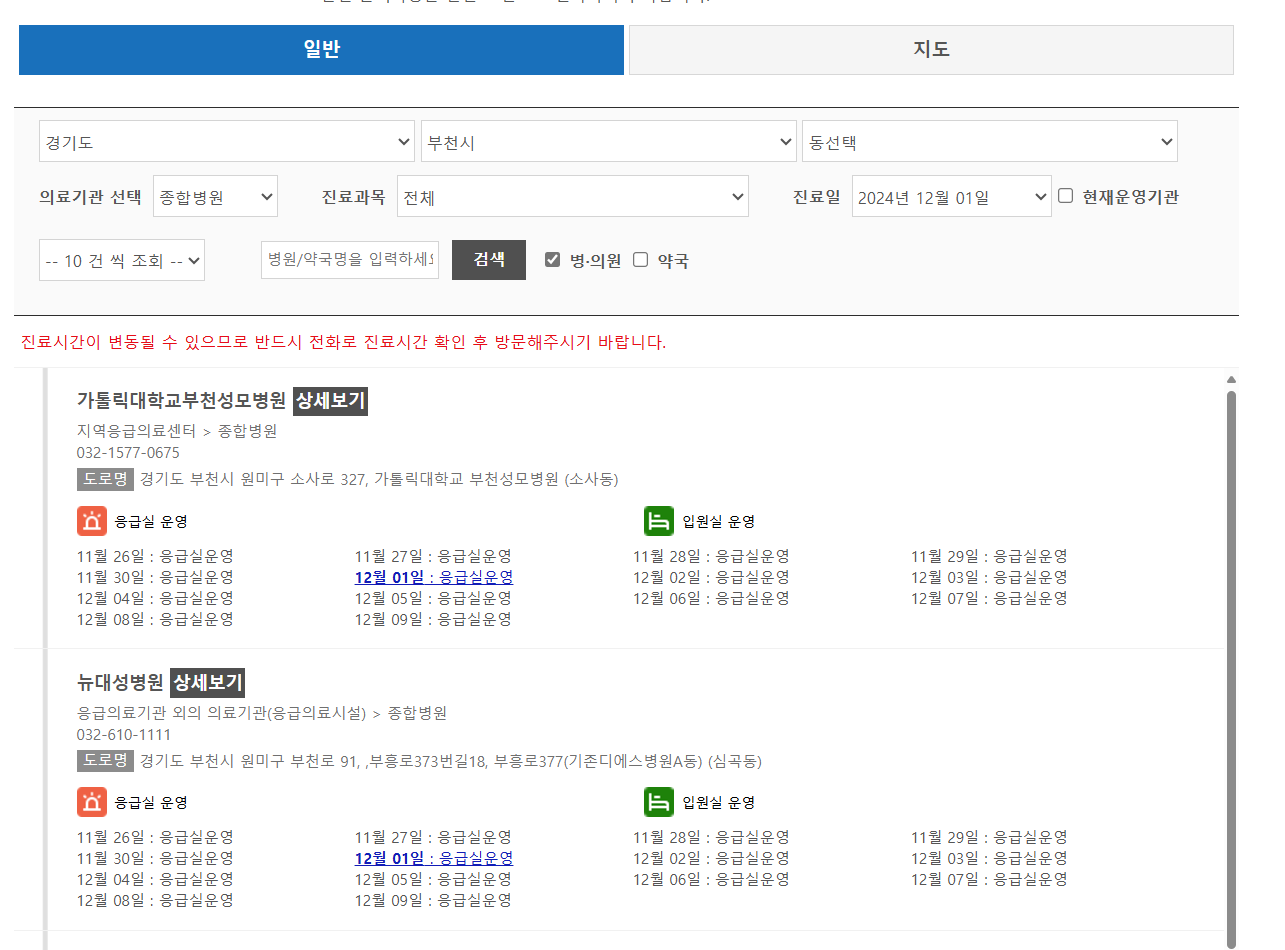Screen dimensions: 1285x950
Task: Open the 경기도 province dropdown
Action: 226,141
